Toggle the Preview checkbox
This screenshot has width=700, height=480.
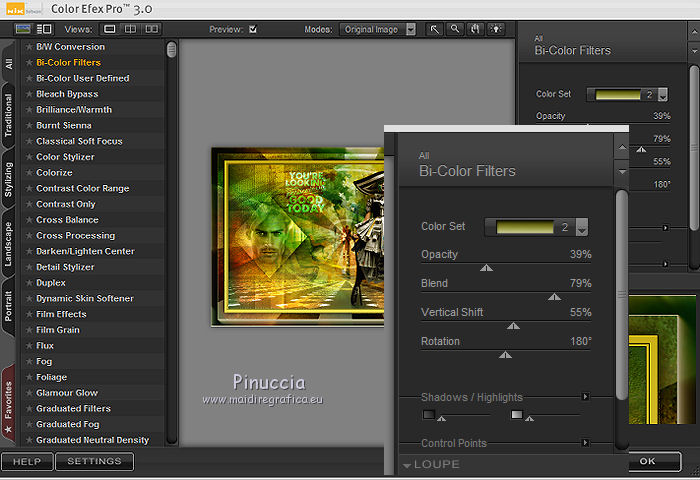pos(253,29)
